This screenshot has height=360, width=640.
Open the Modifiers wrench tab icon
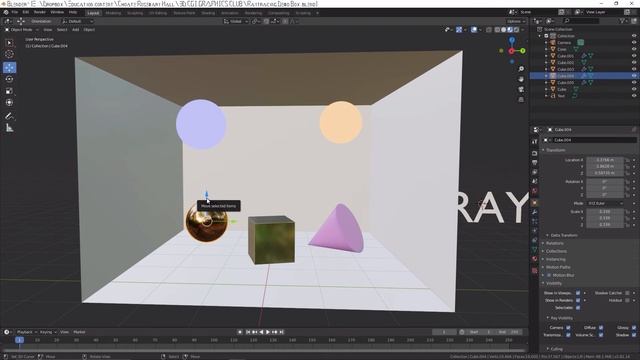tap(535, 212)
